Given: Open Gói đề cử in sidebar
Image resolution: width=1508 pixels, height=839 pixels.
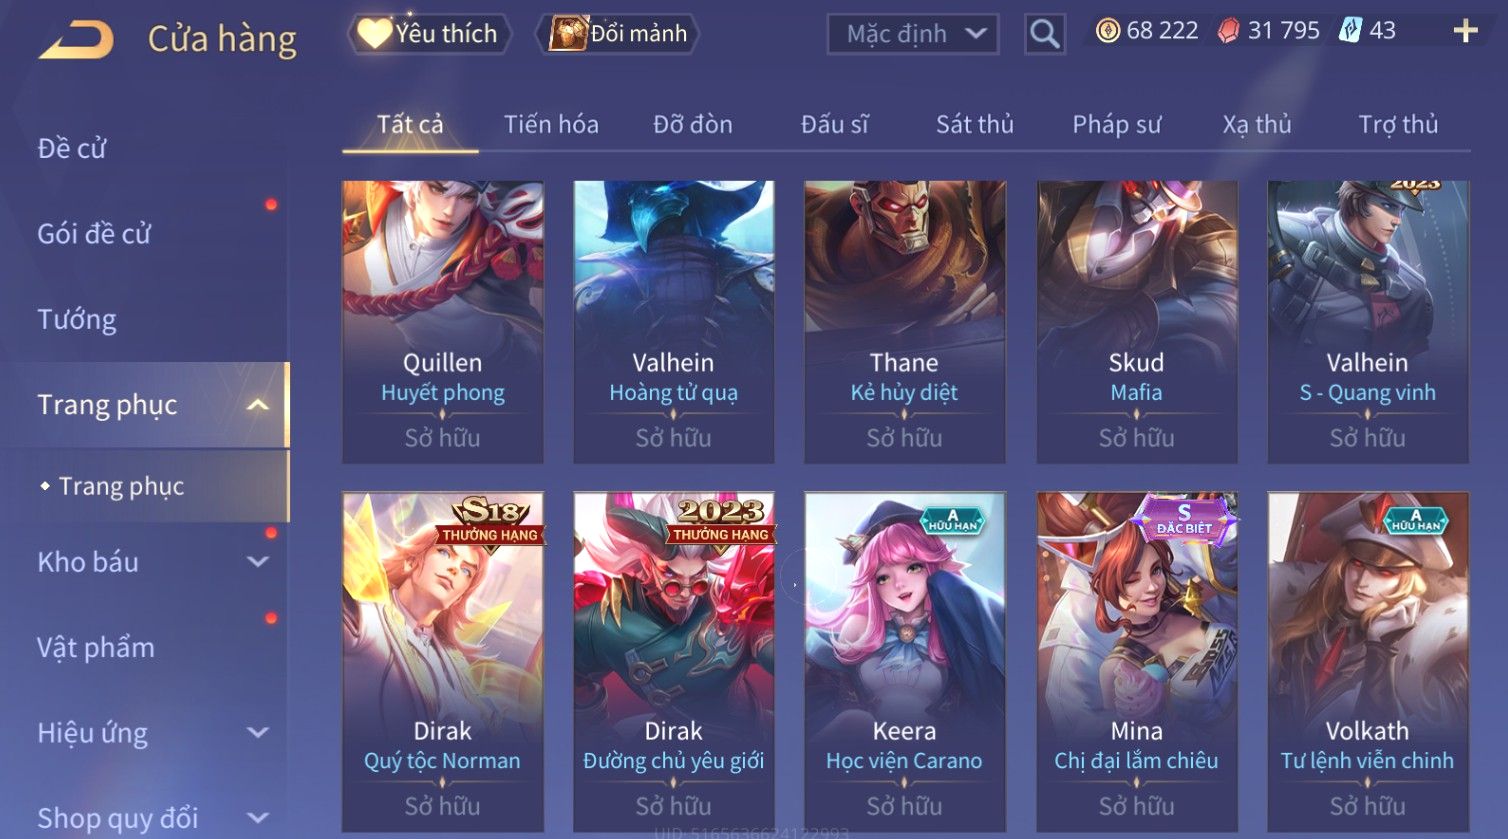Looking at the screenshot, I should pyautogui.click(x=94, y=233).
